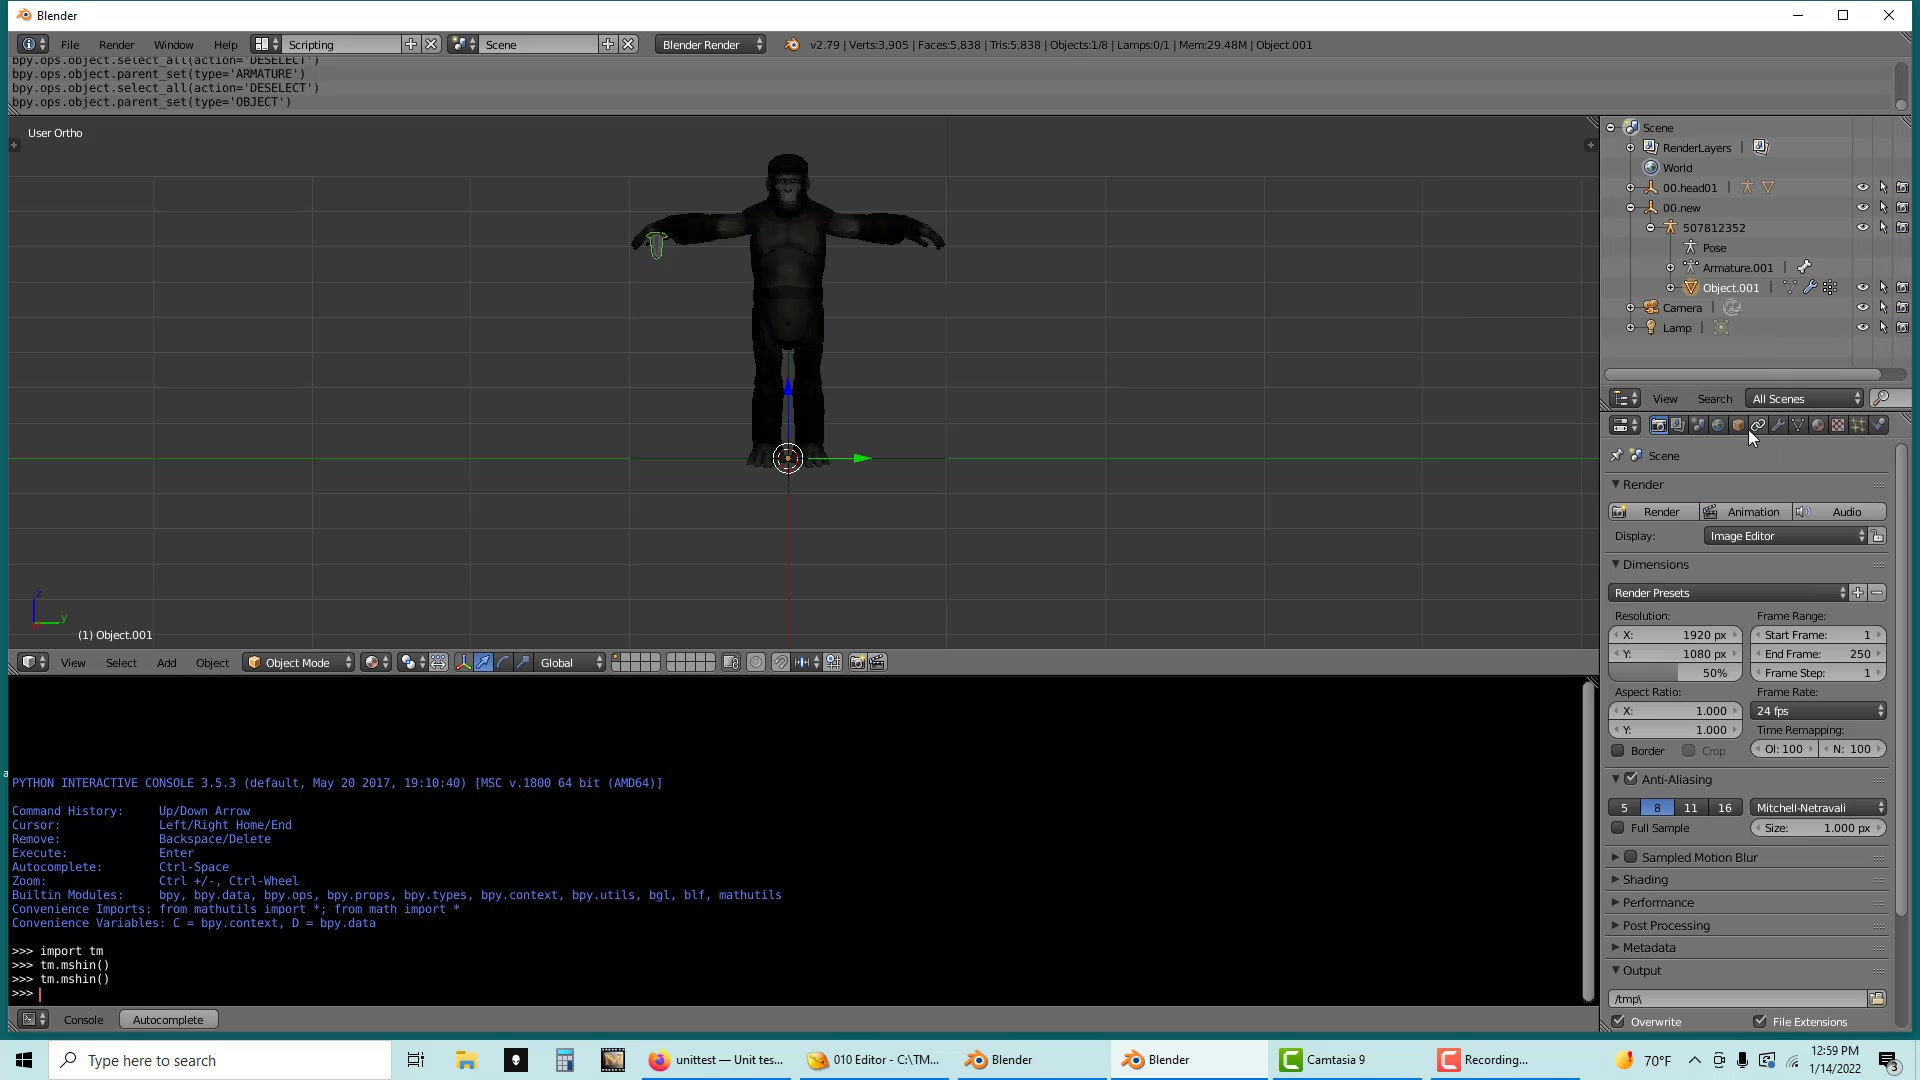Open the Object Mode dropdown
The width and height of the screenshot is (1920, 1080).
click(299, 662)
